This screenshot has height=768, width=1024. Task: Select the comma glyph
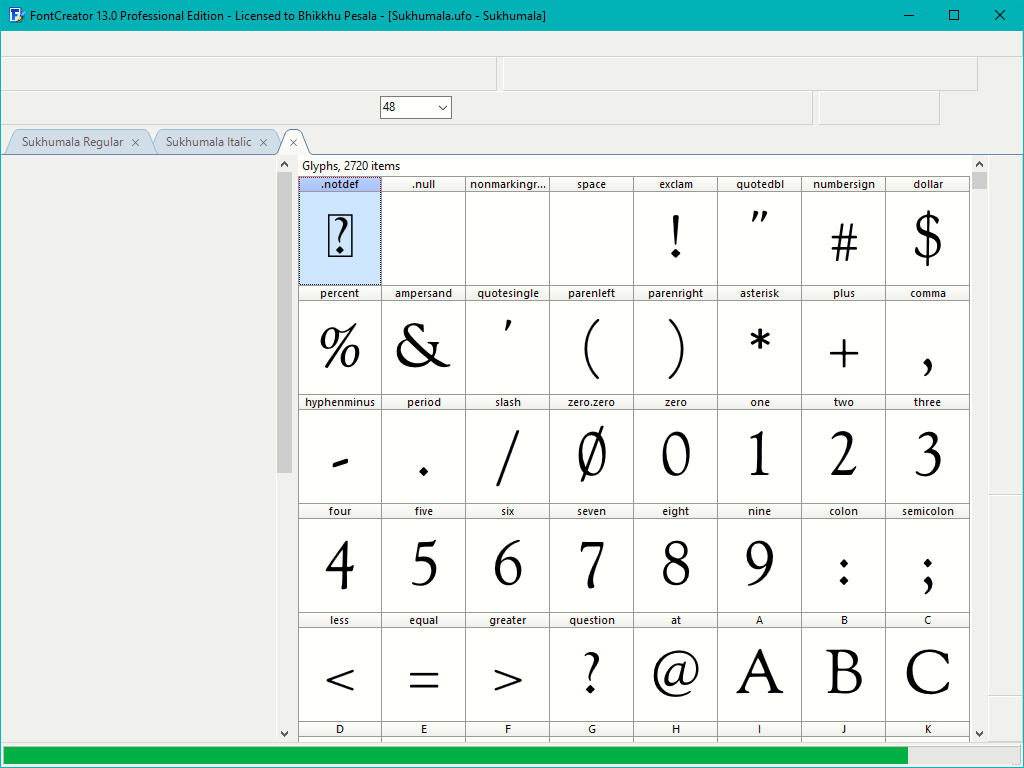tap(927, 340)
